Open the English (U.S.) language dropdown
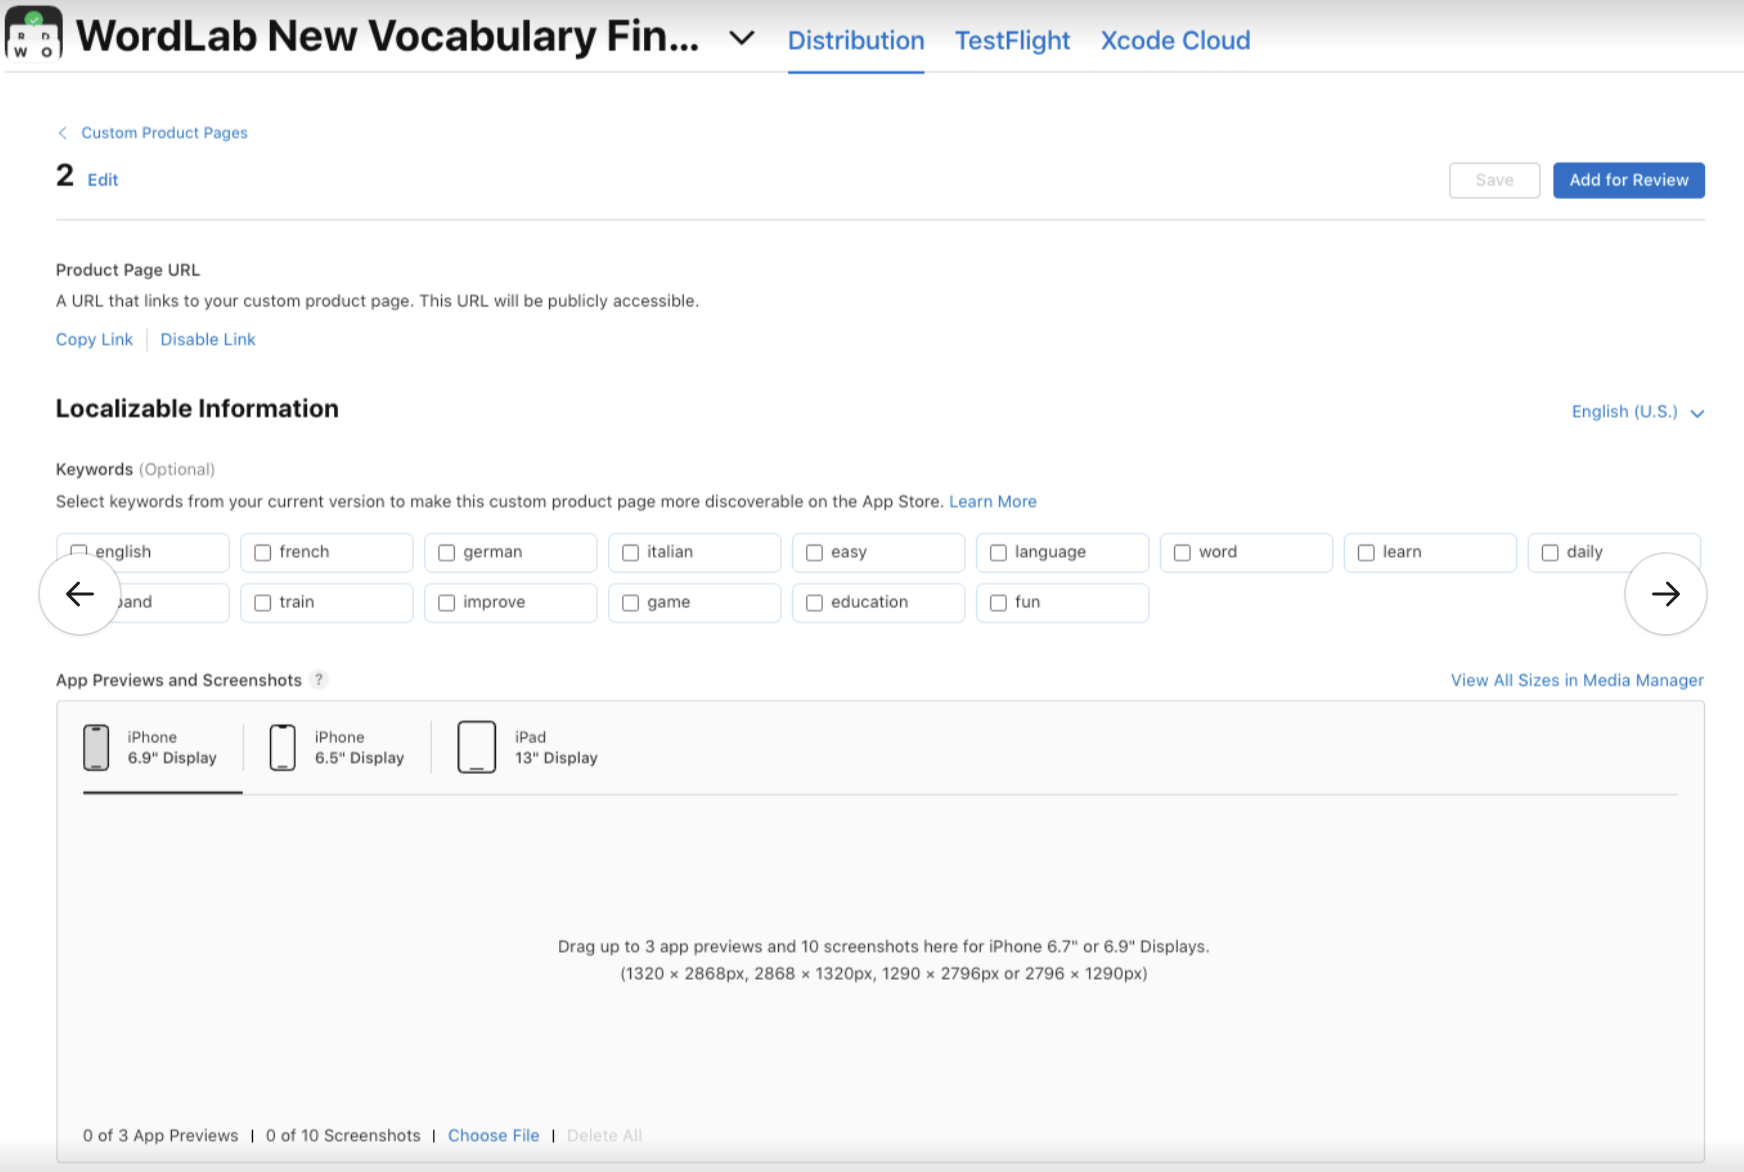The width and height of the screenshot is (1744, 1172). [x=1637, y=412]
